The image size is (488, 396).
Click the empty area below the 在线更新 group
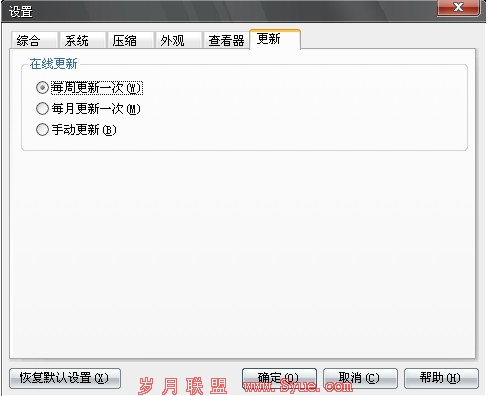point(242,253)
